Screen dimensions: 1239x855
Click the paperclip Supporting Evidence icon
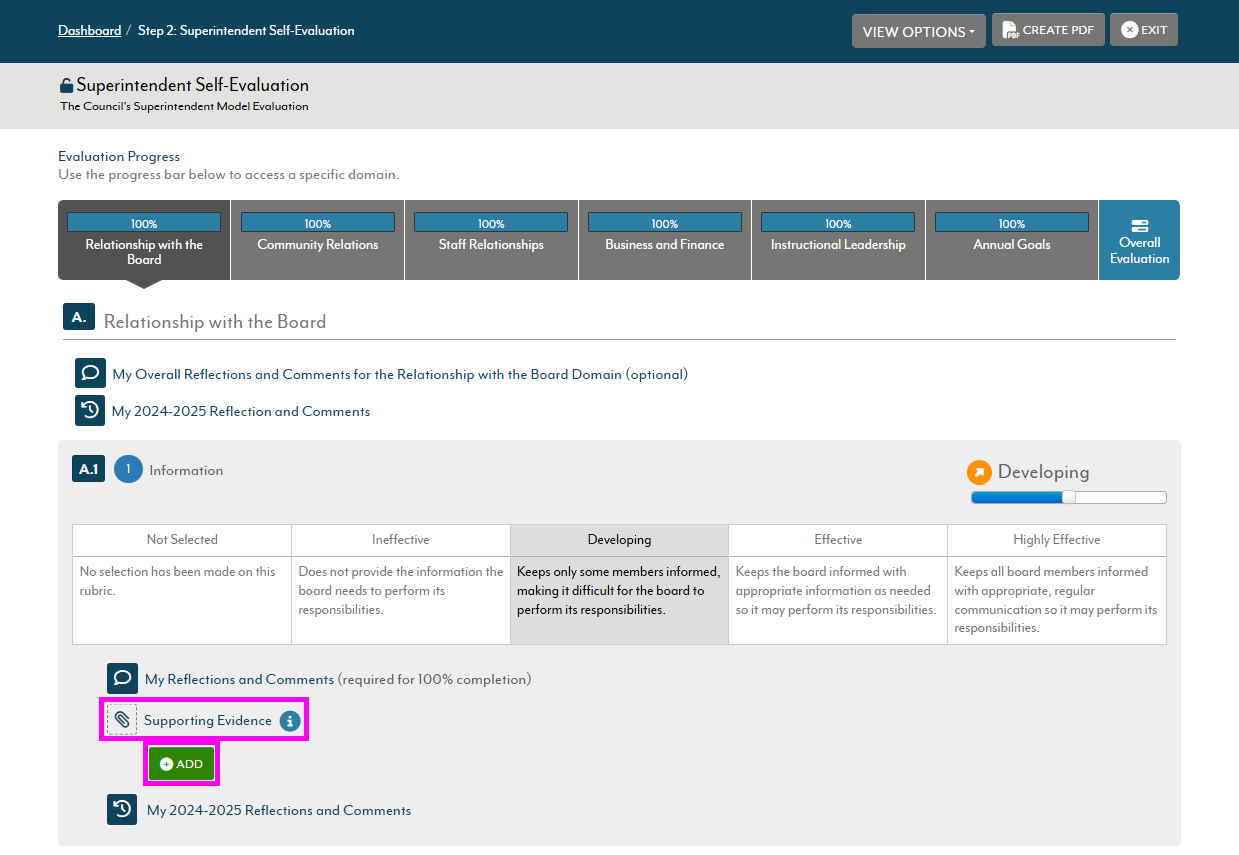tap(122, 720)
